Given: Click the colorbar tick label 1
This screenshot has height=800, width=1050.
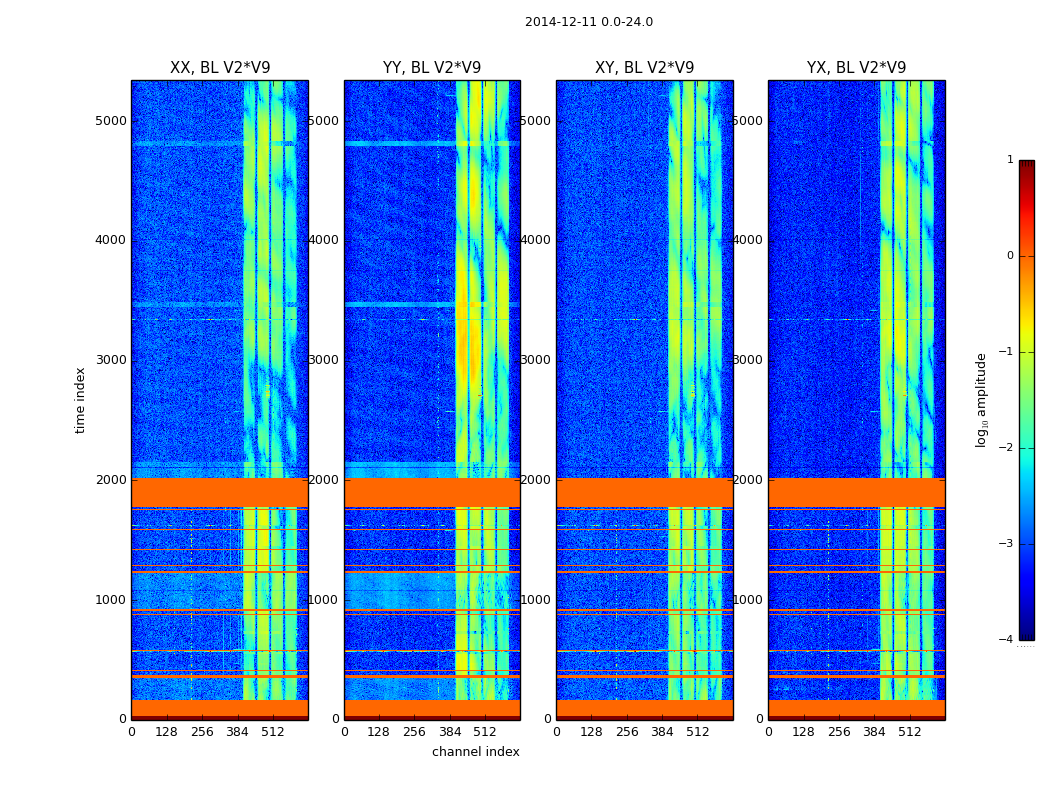Looking at the screenshot, I should click(1009, 160).
